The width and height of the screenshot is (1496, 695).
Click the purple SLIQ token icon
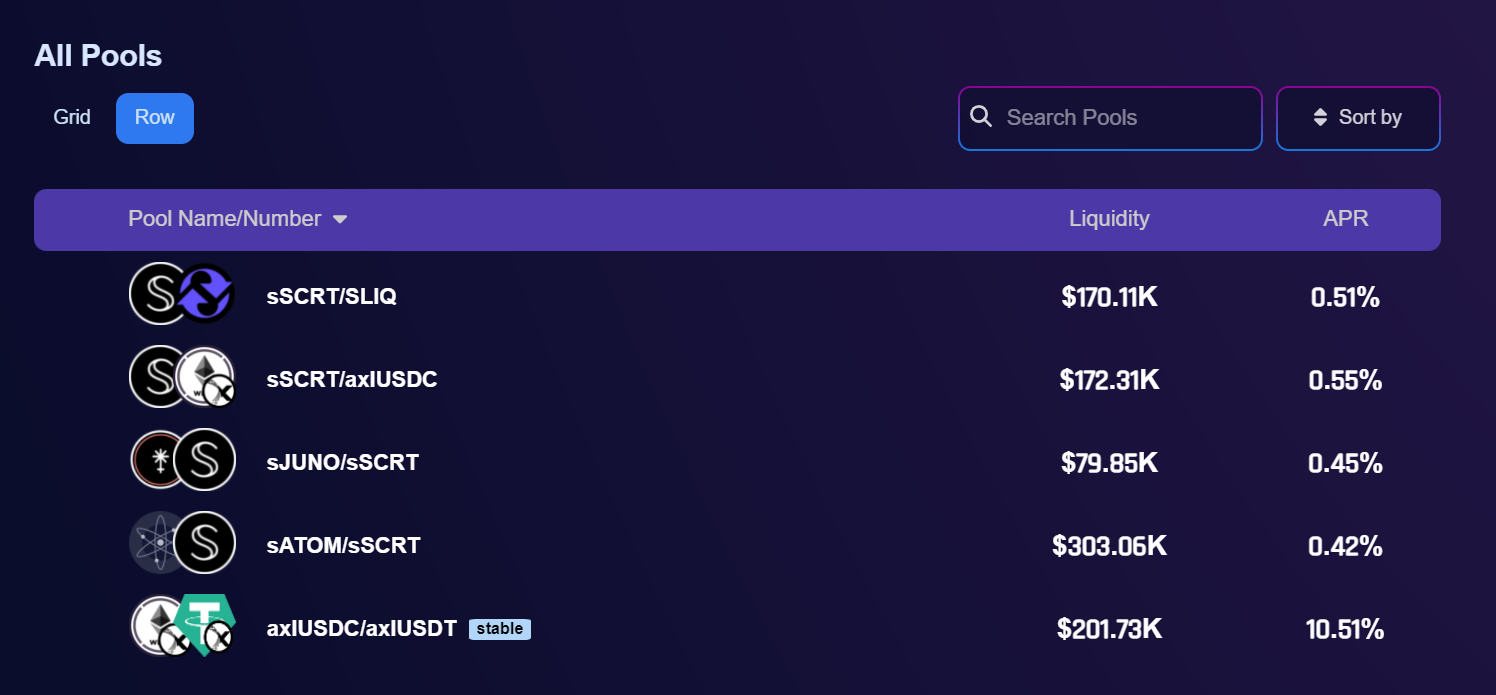[x=205, y=293]
